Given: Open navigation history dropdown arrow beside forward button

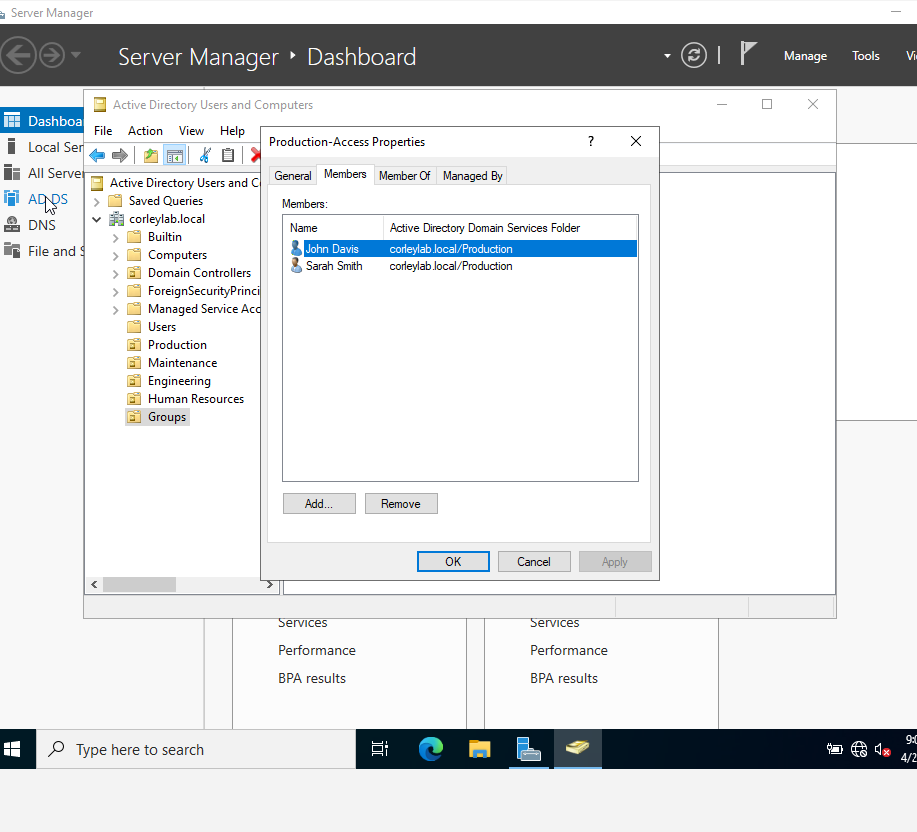Looking at the screenshot, I should click(x=75, y=56).
